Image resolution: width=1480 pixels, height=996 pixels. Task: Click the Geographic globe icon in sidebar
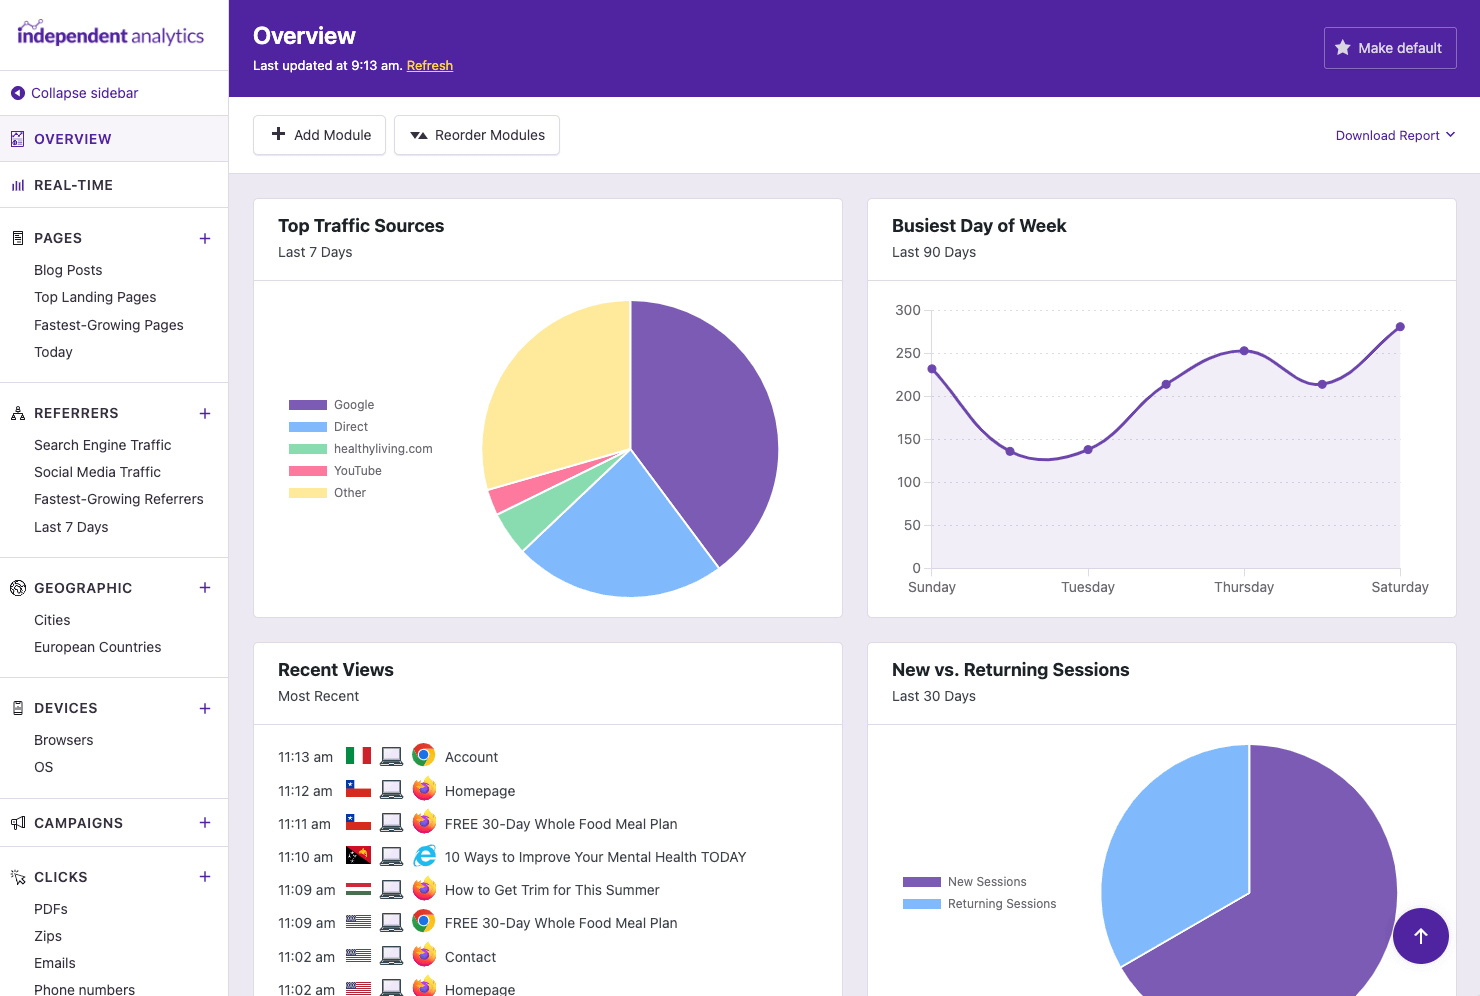(17, 588)
